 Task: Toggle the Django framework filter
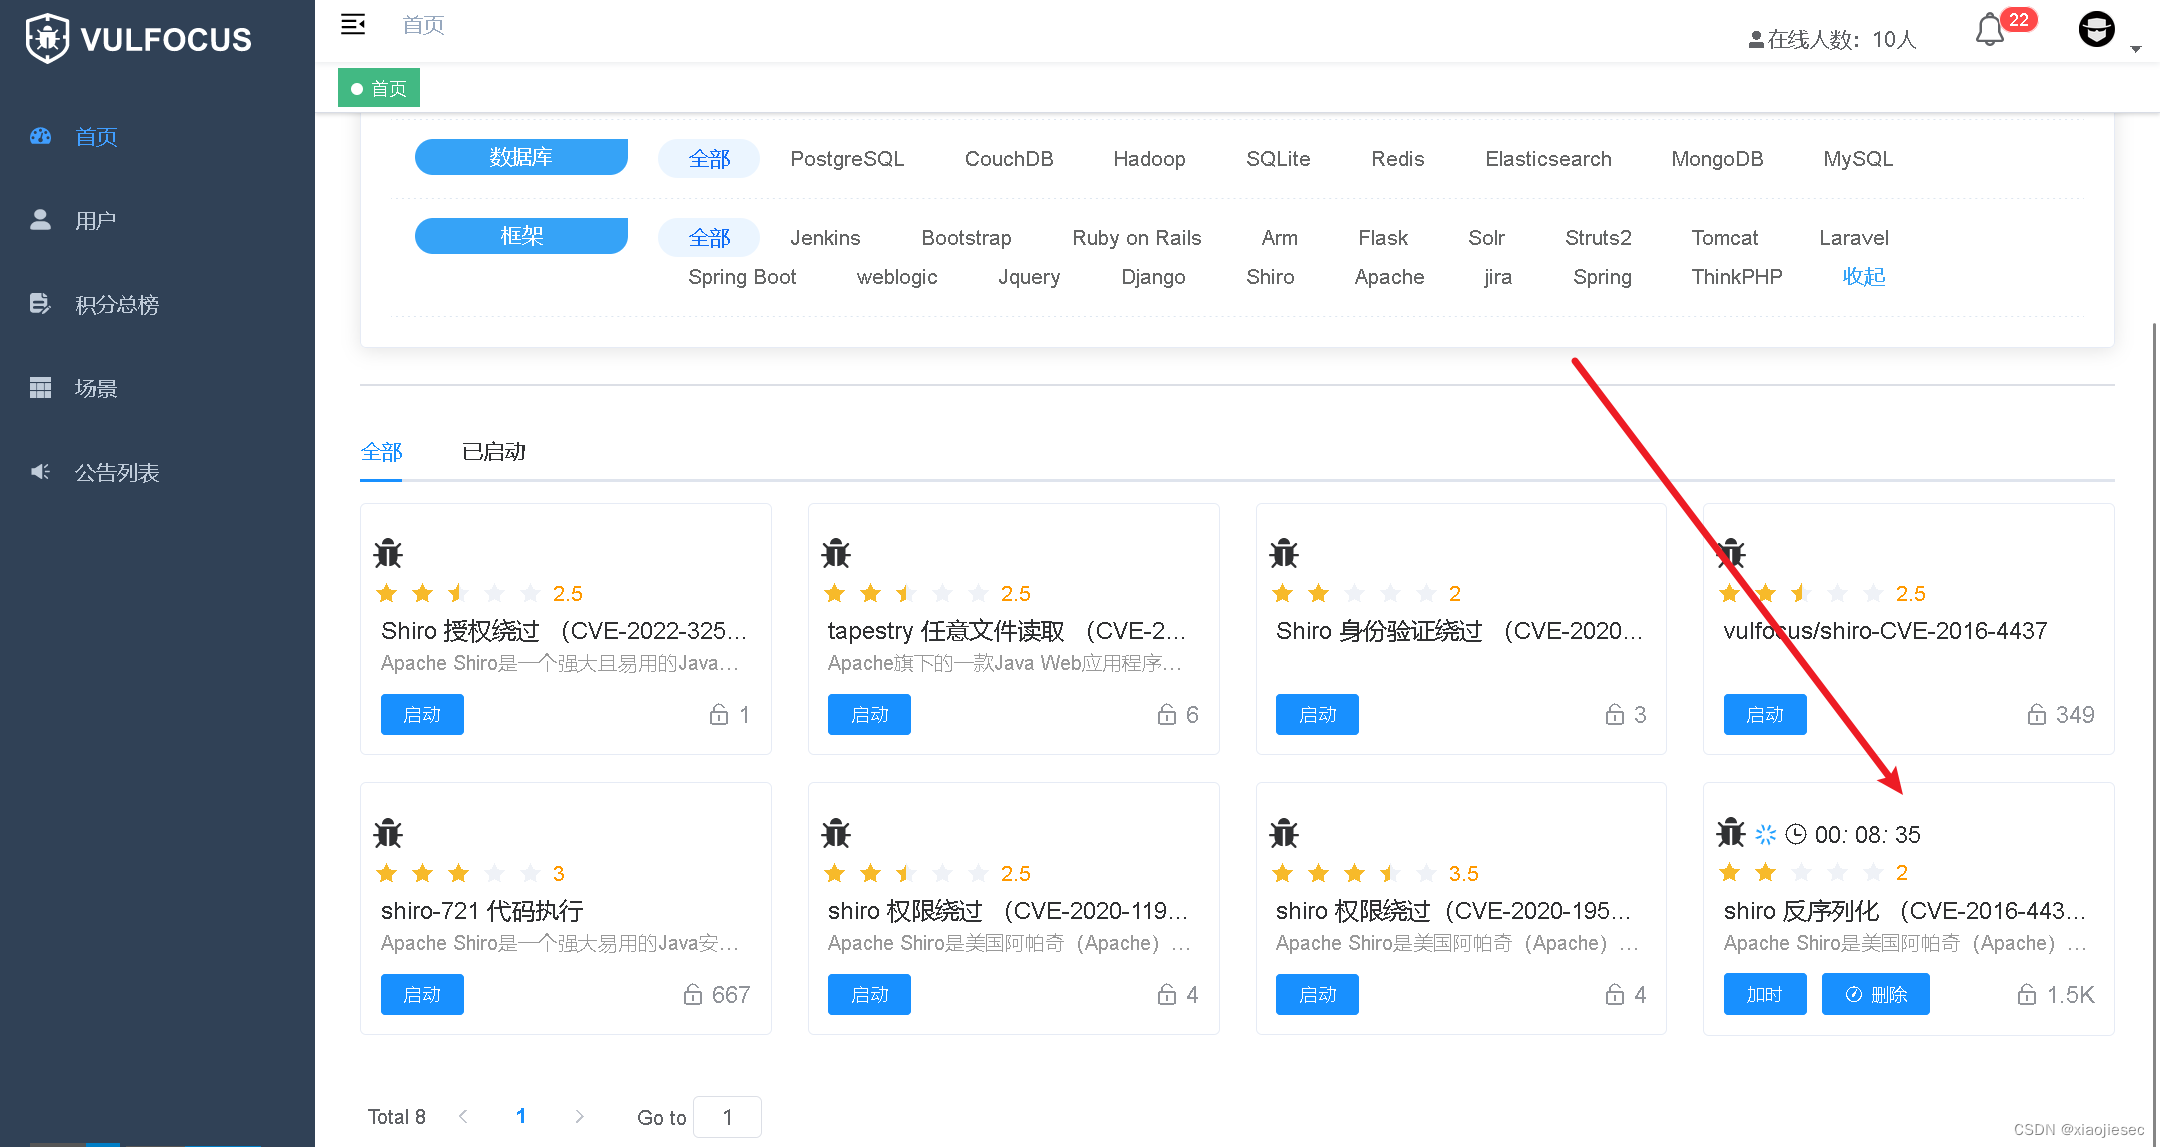[x=1153, y=277]
